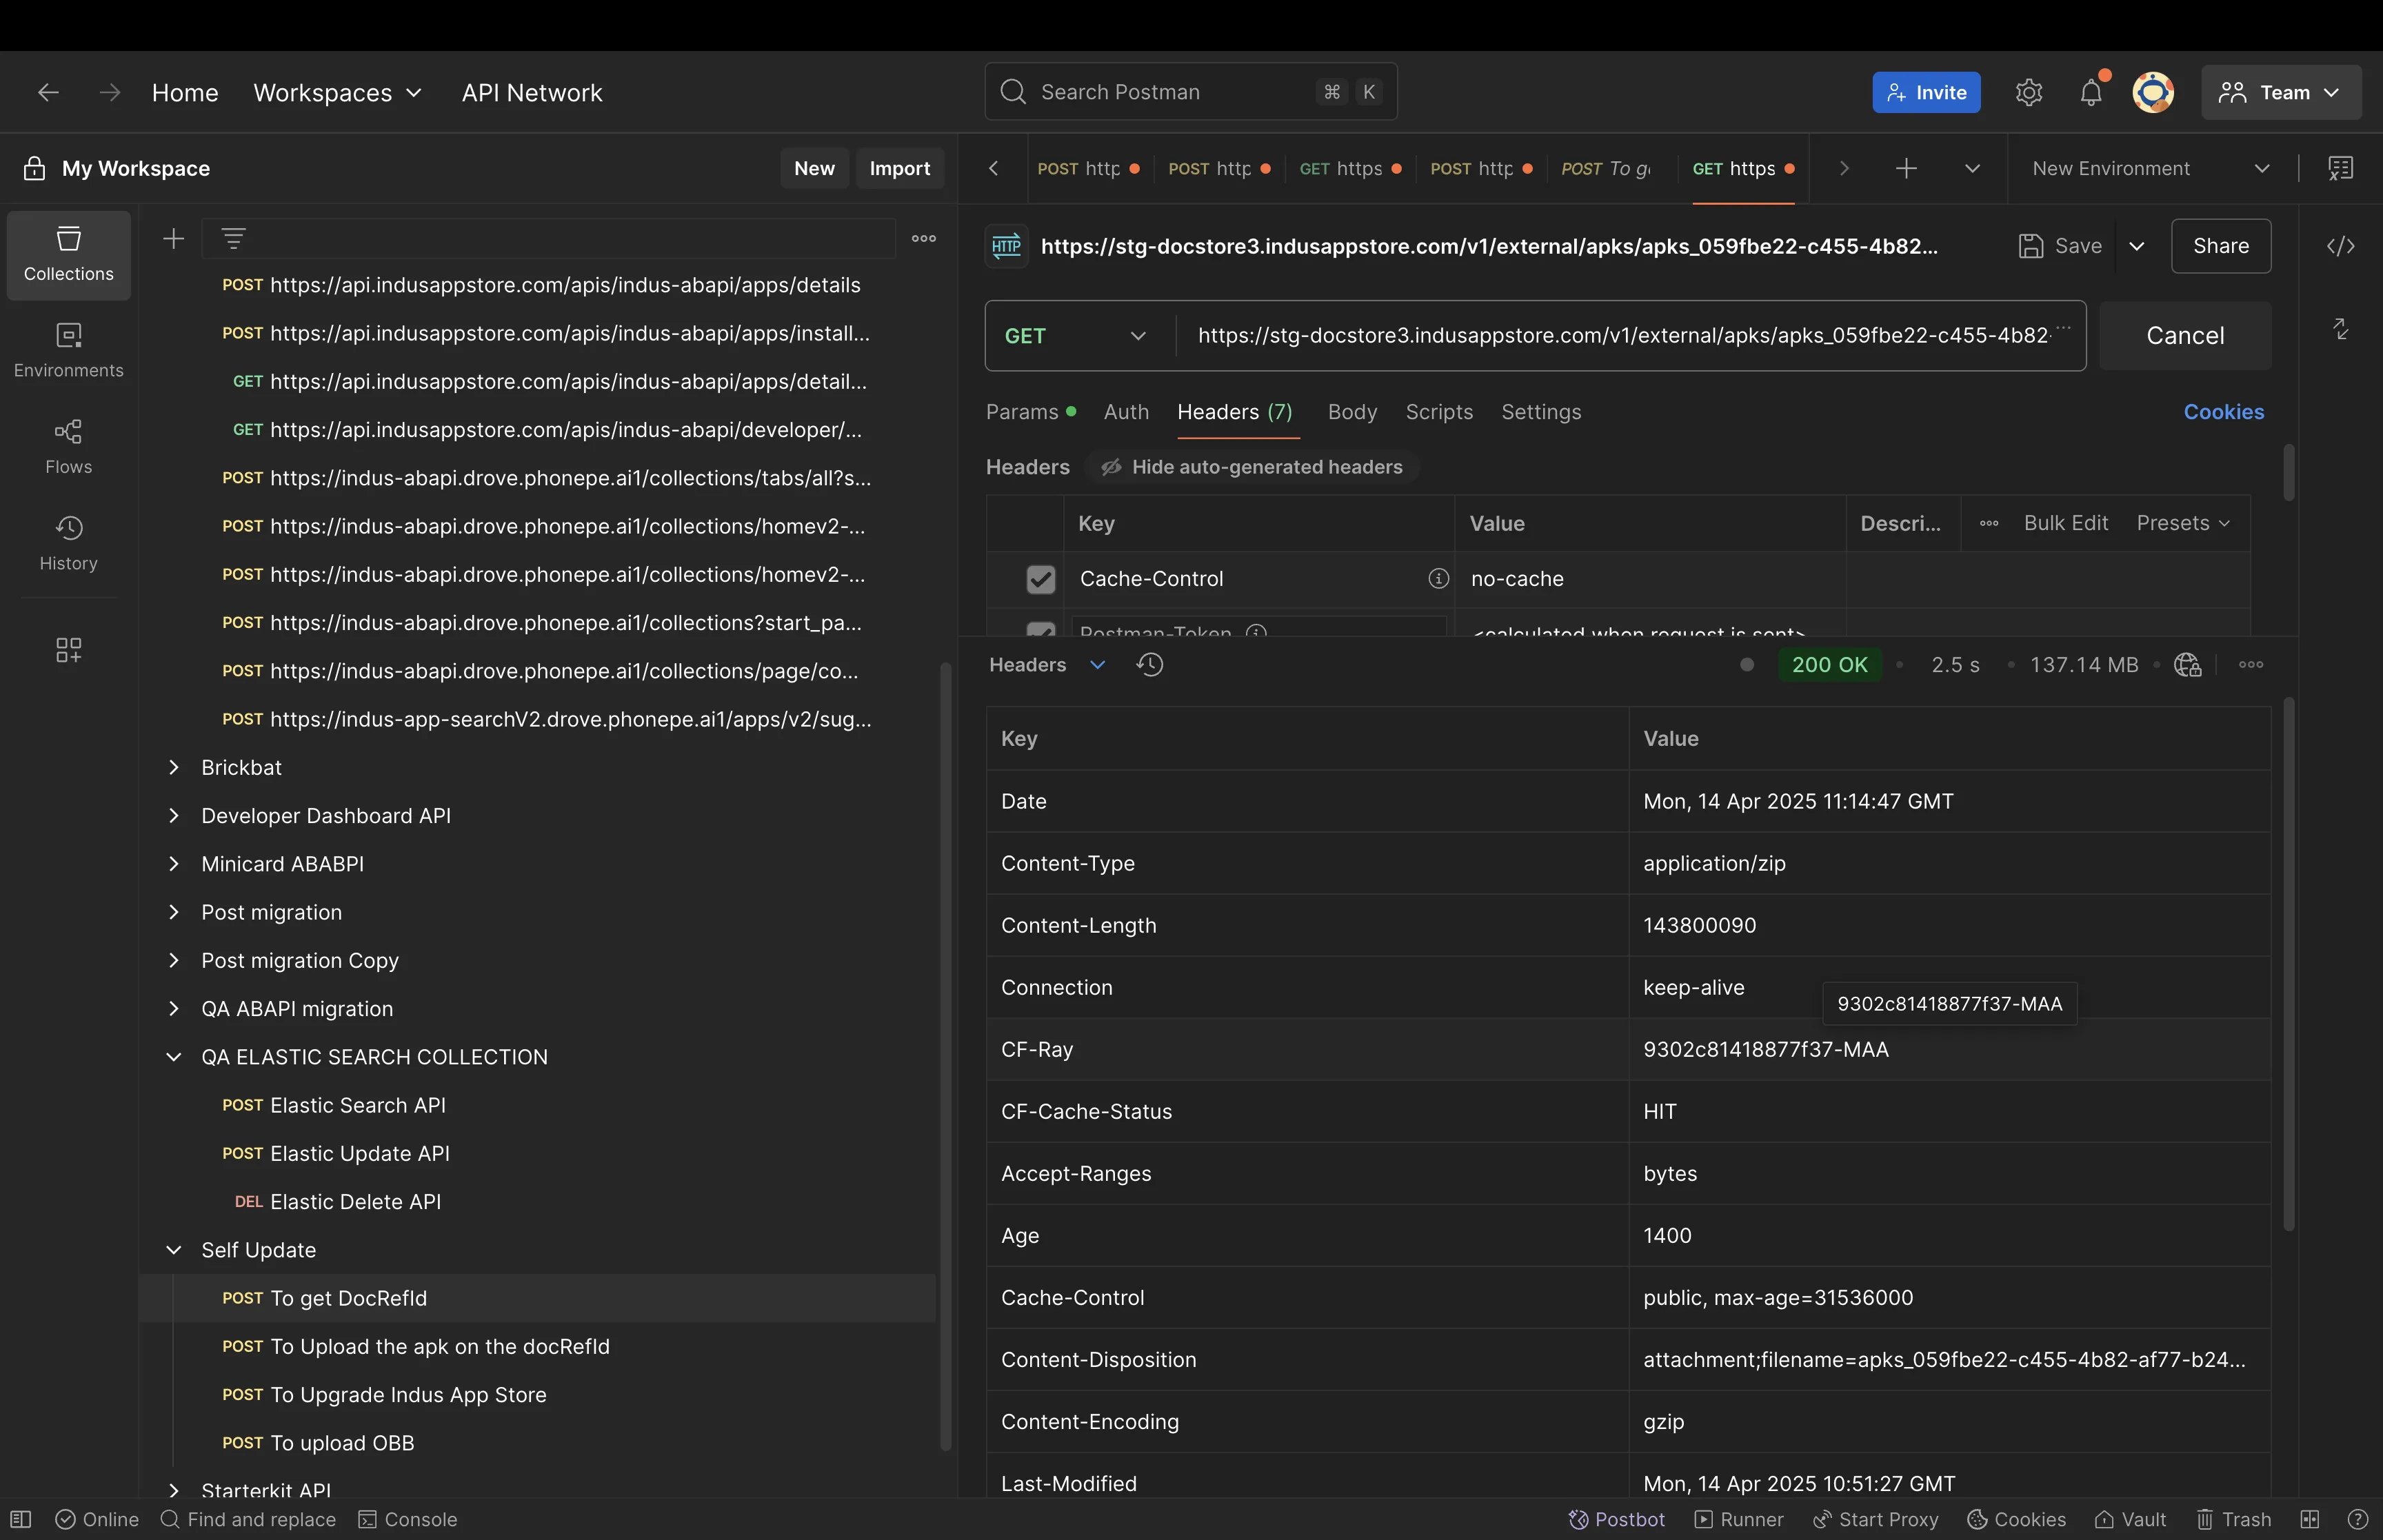This screenshot has height=1540, width=2383.
Task: Toggle Hide auto-generated headers
Action: click(x=1252, y=467)
